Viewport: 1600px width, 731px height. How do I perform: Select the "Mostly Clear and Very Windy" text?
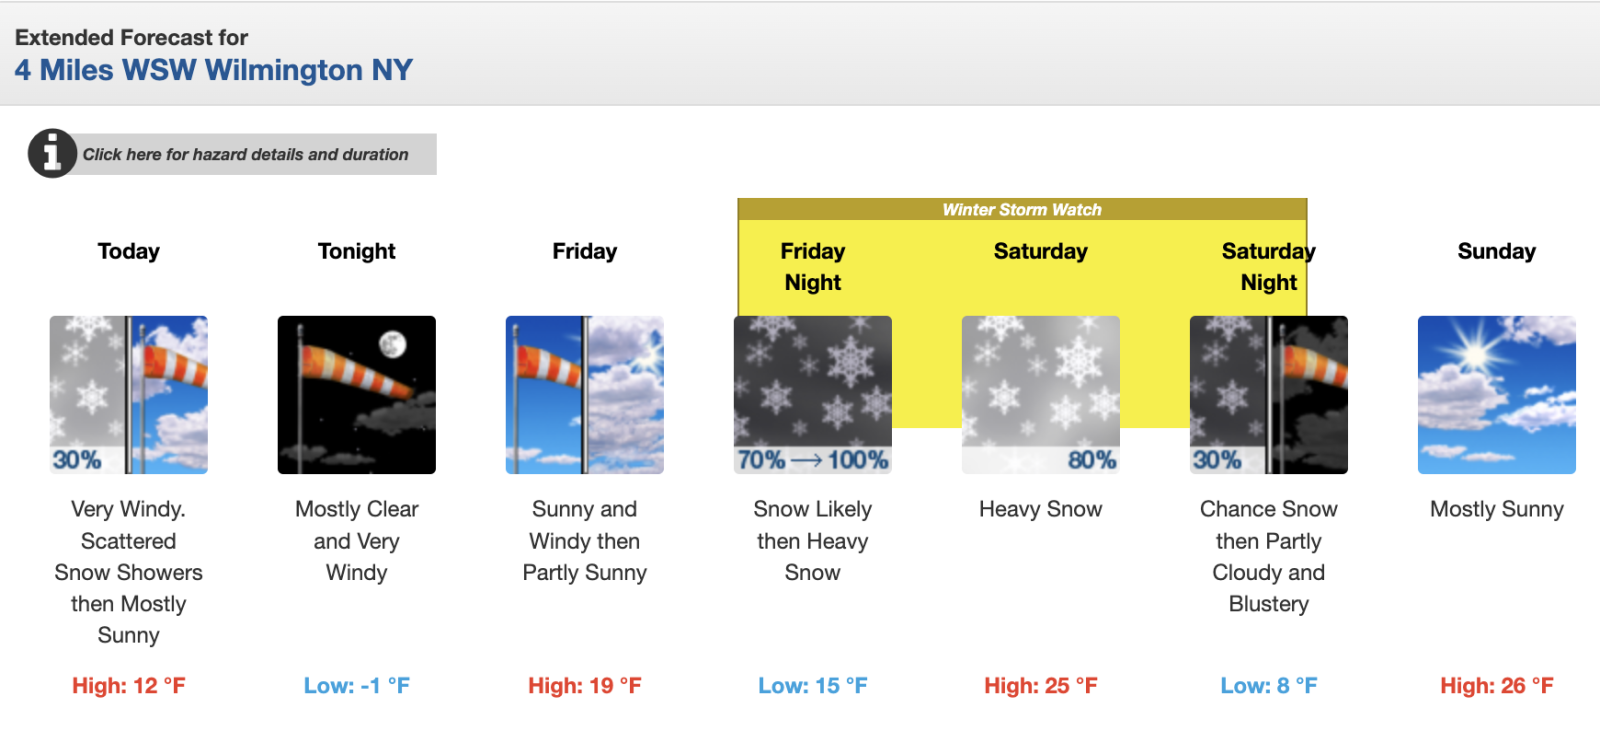[356, 541]
